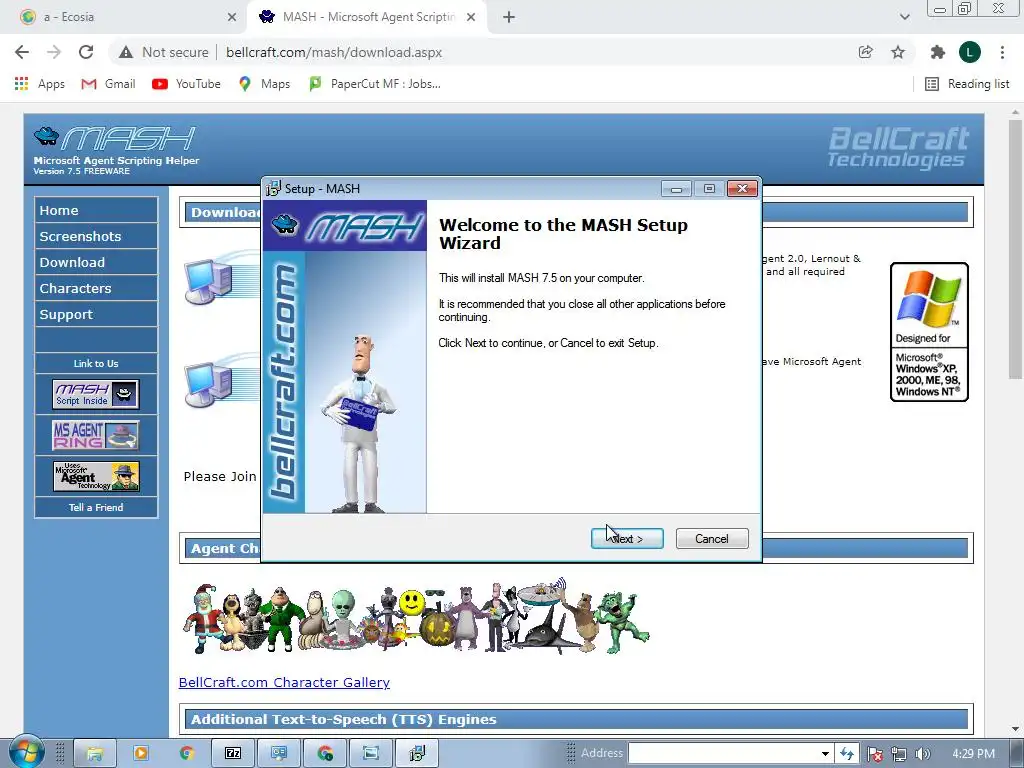Switch to the 7z taskbar window

232,753
